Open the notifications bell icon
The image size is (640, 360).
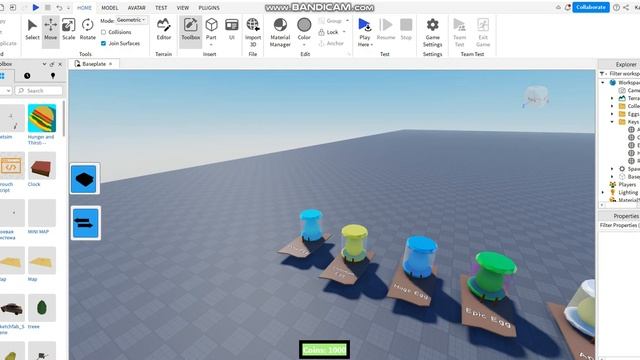(x=567, y=7)
